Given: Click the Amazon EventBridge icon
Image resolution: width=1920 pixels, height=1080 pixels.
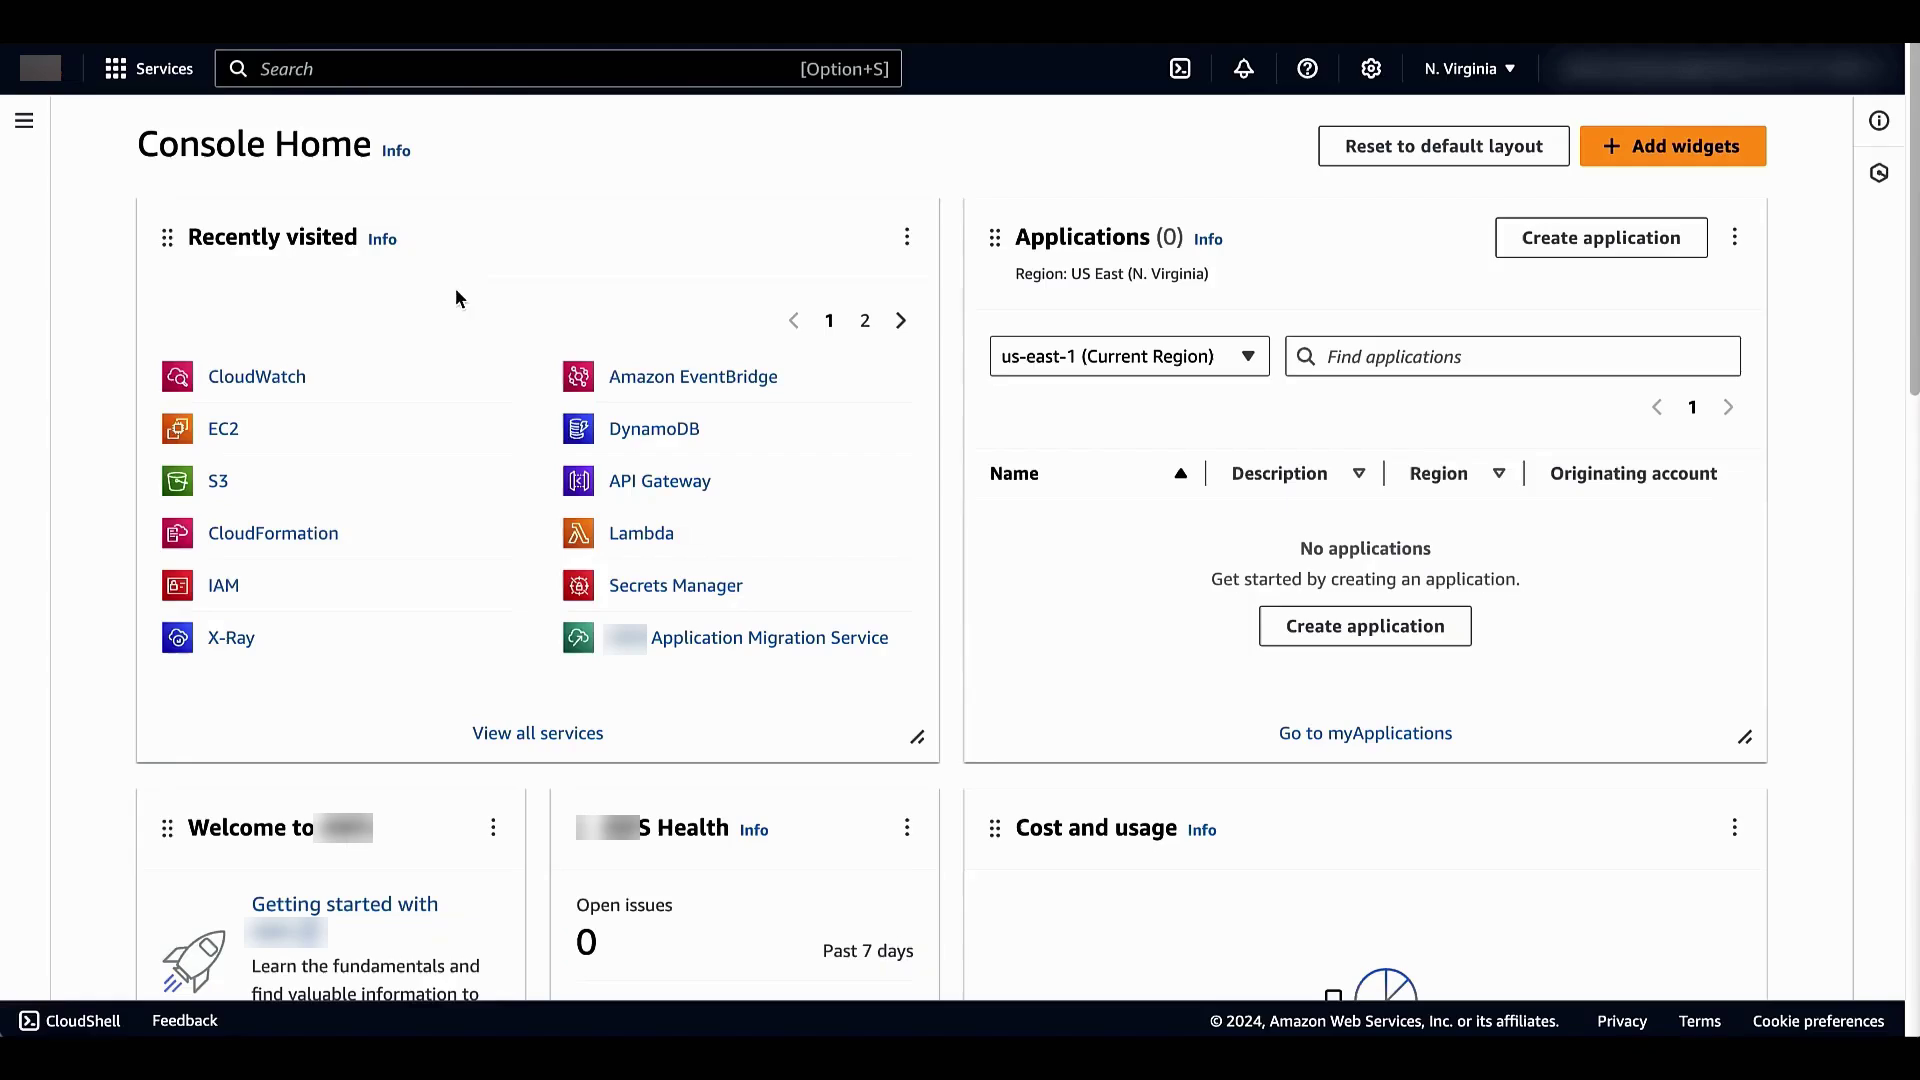Looking at the screenshot, I should pyautogui.click(x=578, y=377).
